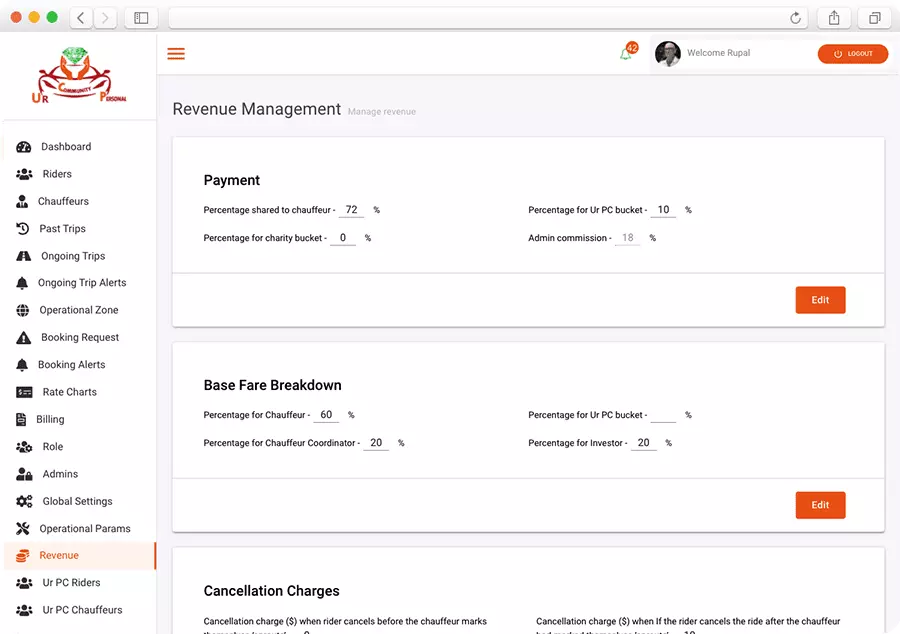The height and width of the screenshot is (634, 900).
Task: Click the Operational Zone globe icon
Action: [x=22, y=310]
